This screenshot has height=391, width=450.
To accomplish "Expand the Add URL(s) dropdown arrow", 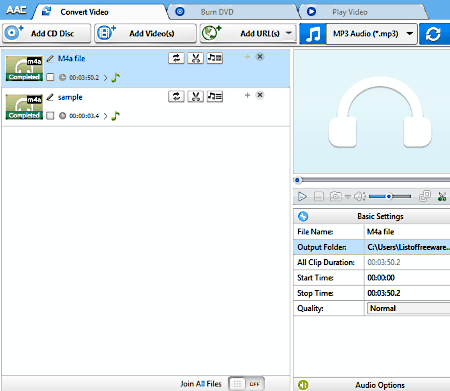I will 289,33.
